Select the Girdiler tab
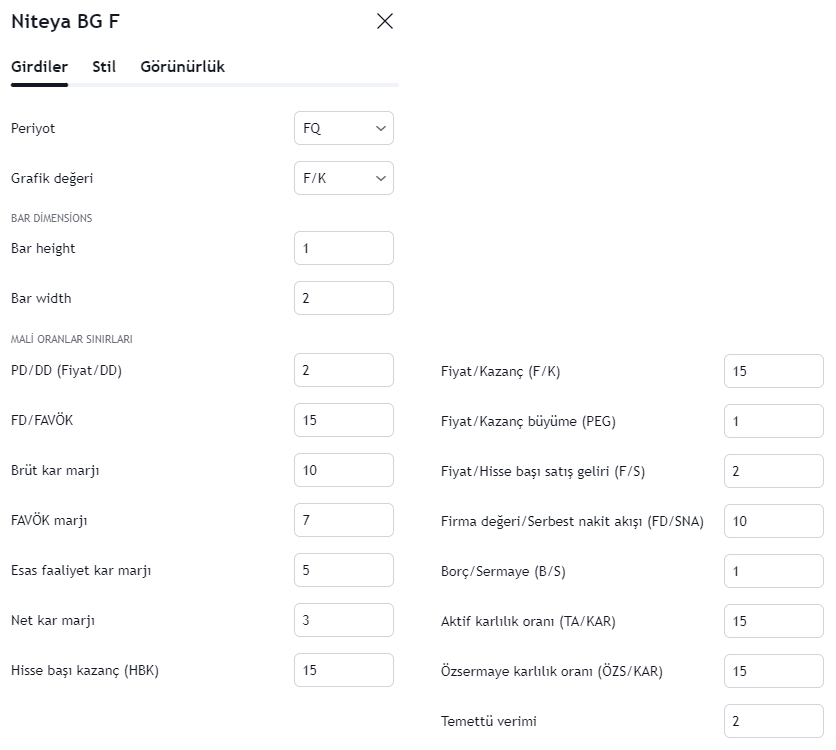This screenshot has width=836, height=750. [x=39, y=67]
